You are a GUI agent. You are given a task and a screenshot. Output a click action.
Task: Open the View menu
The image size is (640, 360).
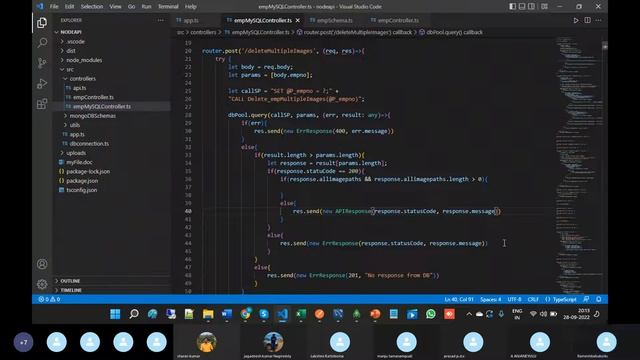click(115, 7)
